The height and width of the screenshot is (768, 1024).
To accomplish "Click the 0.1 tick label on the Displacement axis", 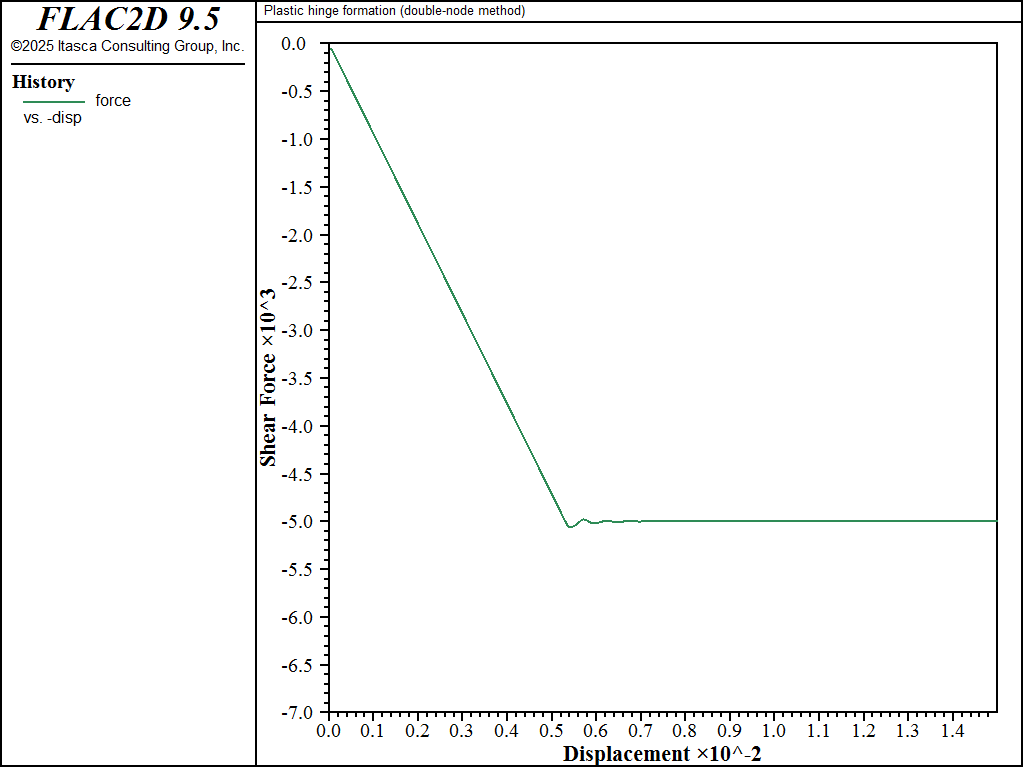I will [x=372, y=731].
